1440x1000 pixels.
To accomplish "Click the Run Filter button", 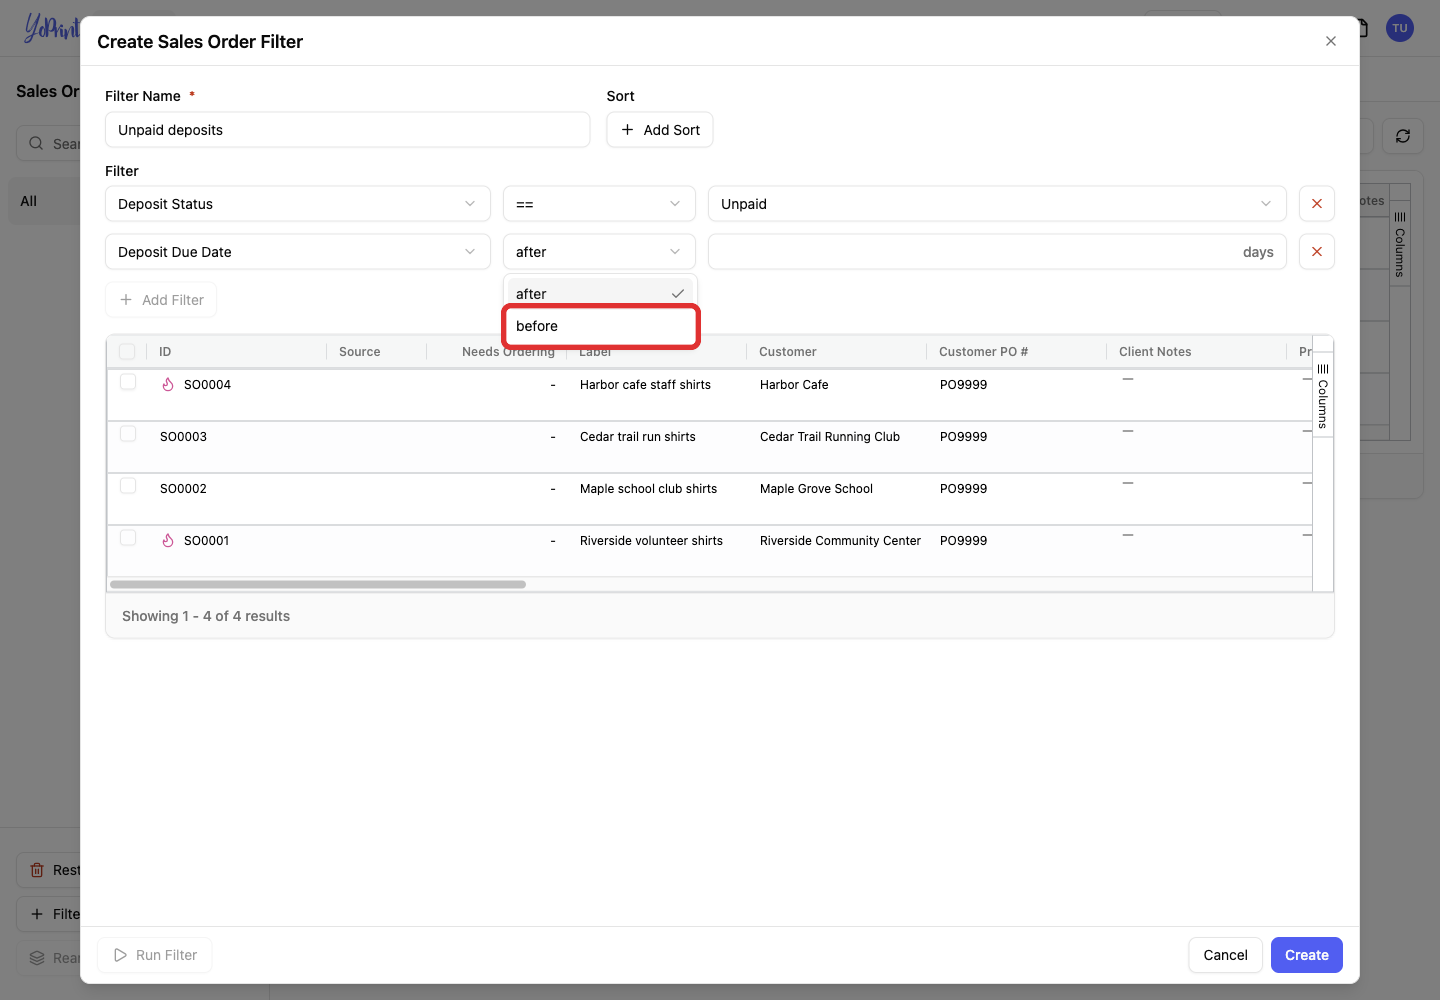I will click(x=155, y=955).
